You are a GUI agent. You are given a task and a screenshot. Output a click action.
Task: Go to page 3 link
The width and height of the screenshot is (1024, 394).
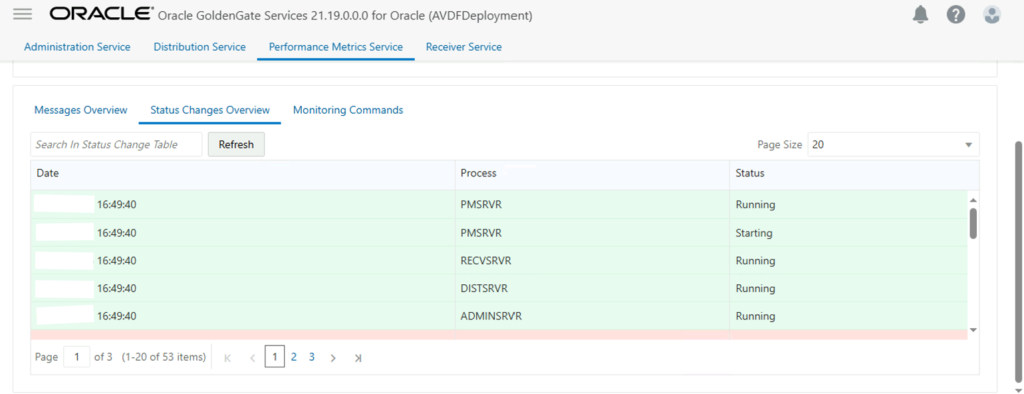312,357
